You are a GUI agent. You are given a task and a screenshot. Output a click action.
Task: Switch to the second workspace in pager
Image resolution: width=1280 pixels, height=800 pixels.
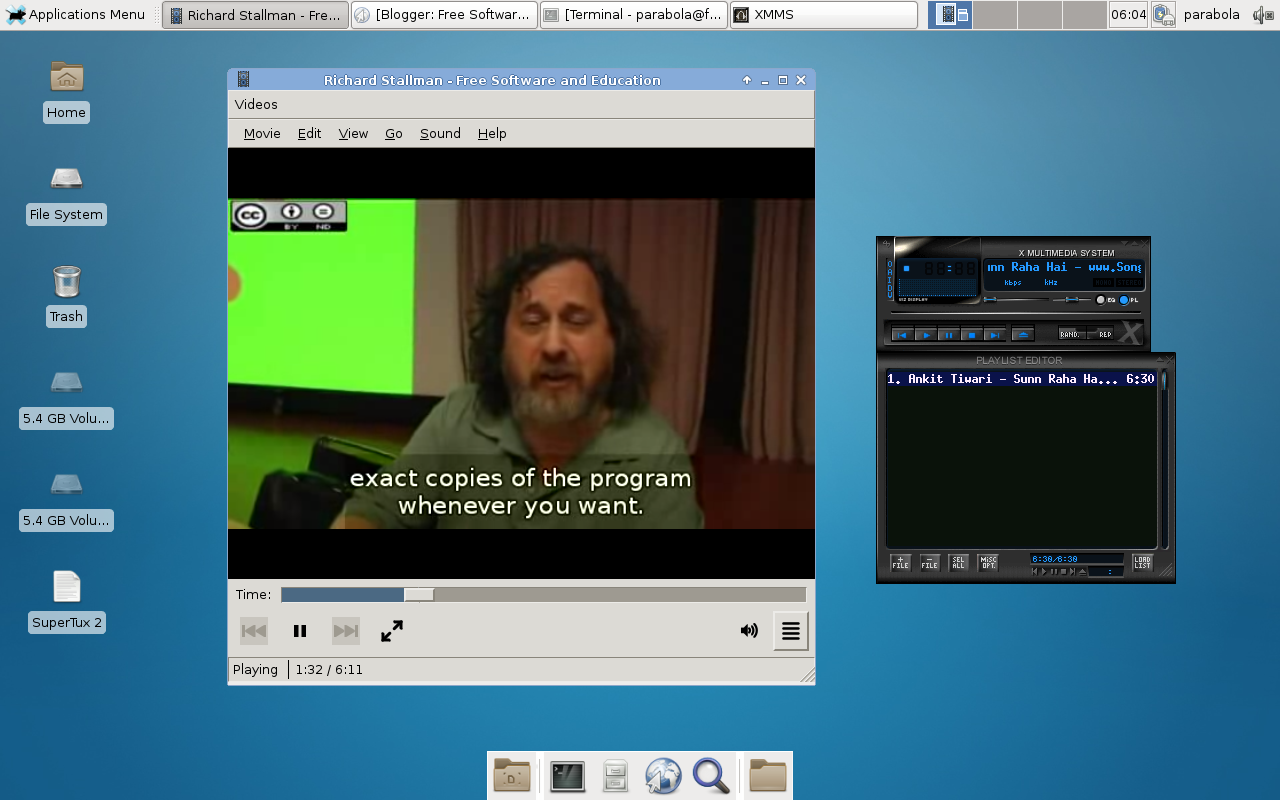coord(995,15)
